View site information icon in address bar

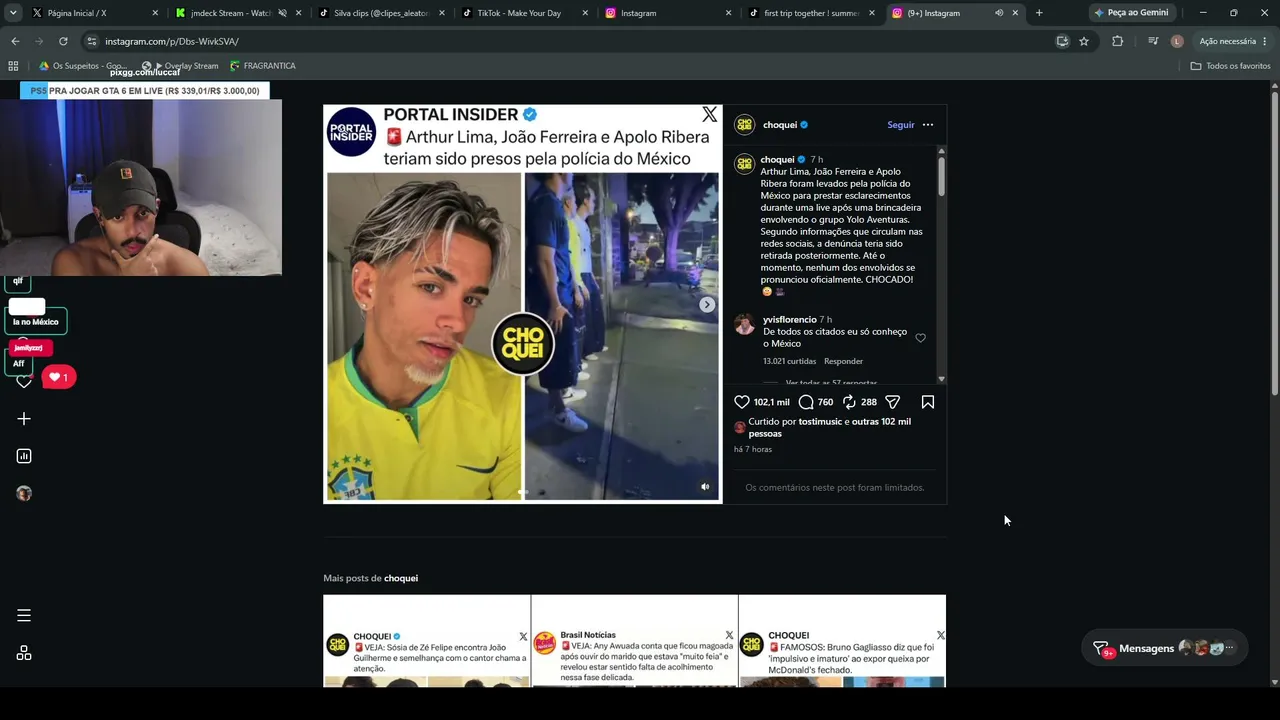(x=92, y=41)
